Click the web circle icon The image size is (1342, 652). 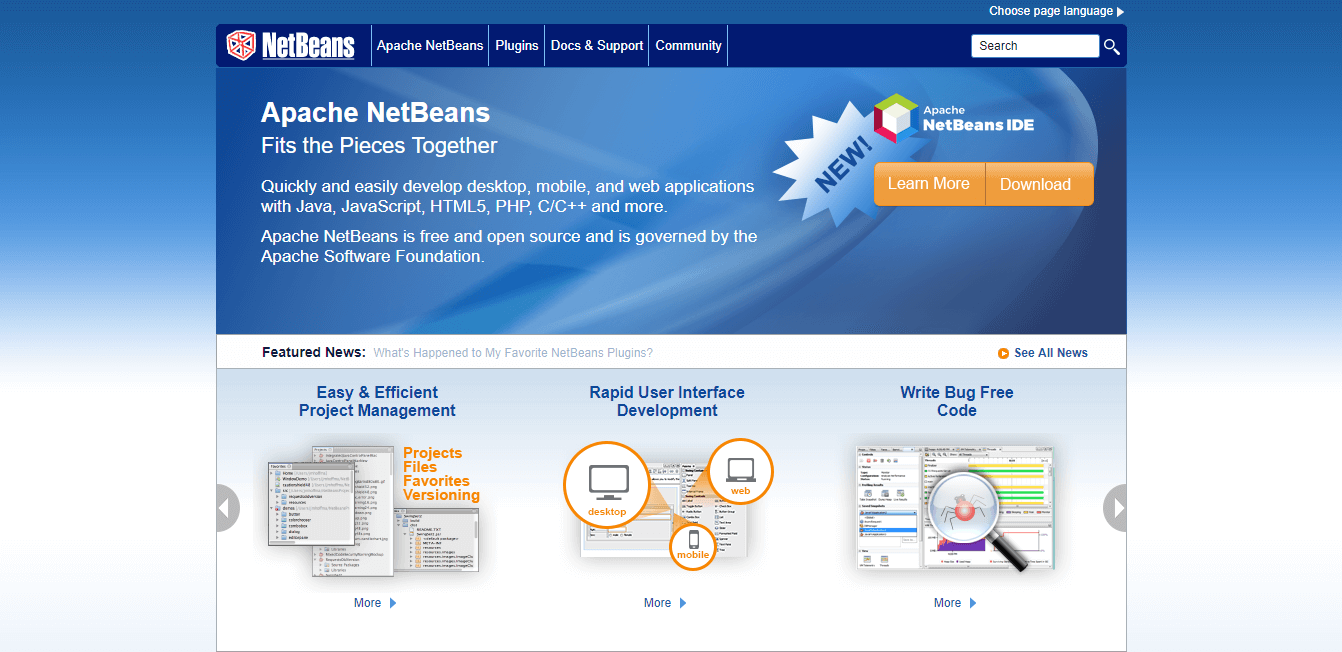(x=740, y=472)
